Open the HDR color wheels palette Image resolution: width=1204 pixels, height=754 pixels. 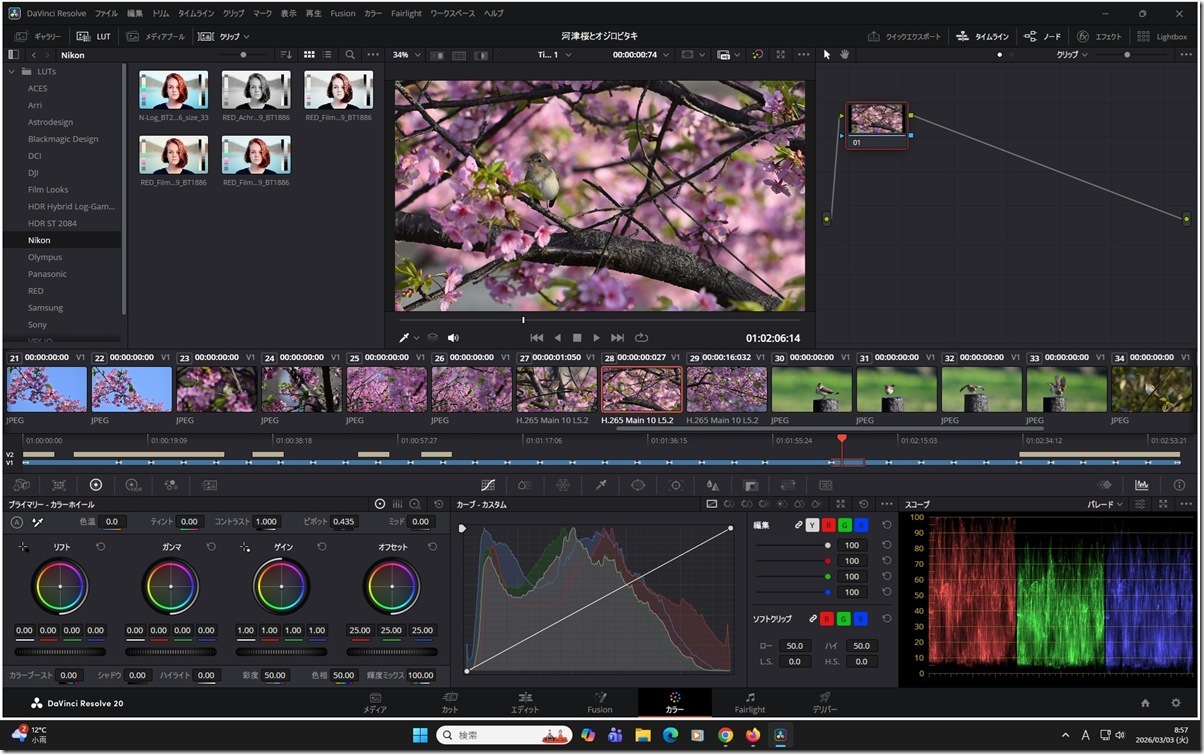coord(133,486)
